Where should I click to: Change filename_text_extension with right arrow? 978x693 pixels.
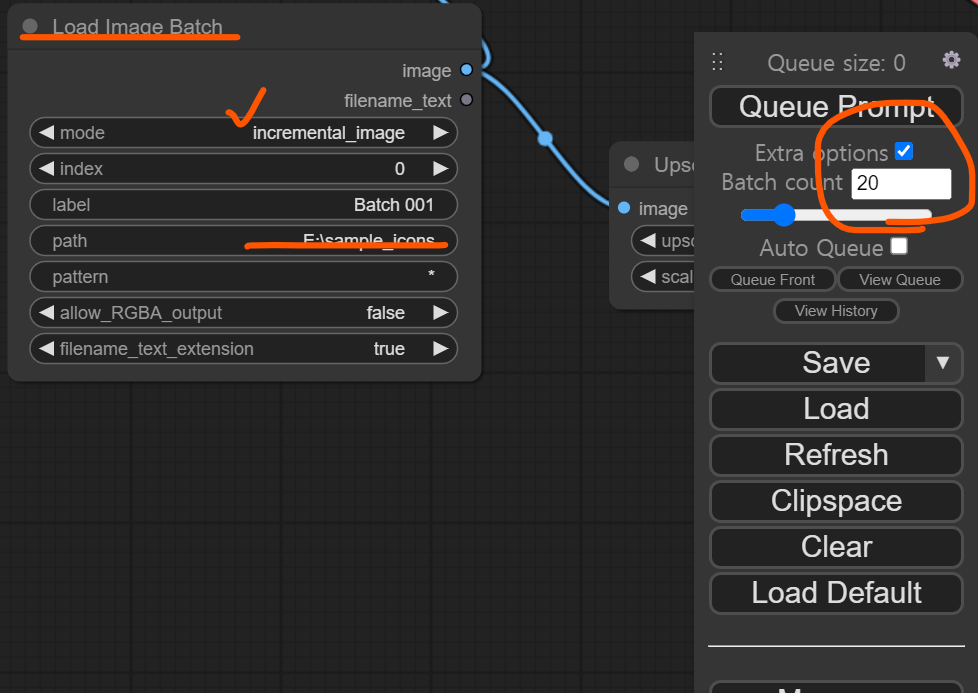tap(440, 348)
